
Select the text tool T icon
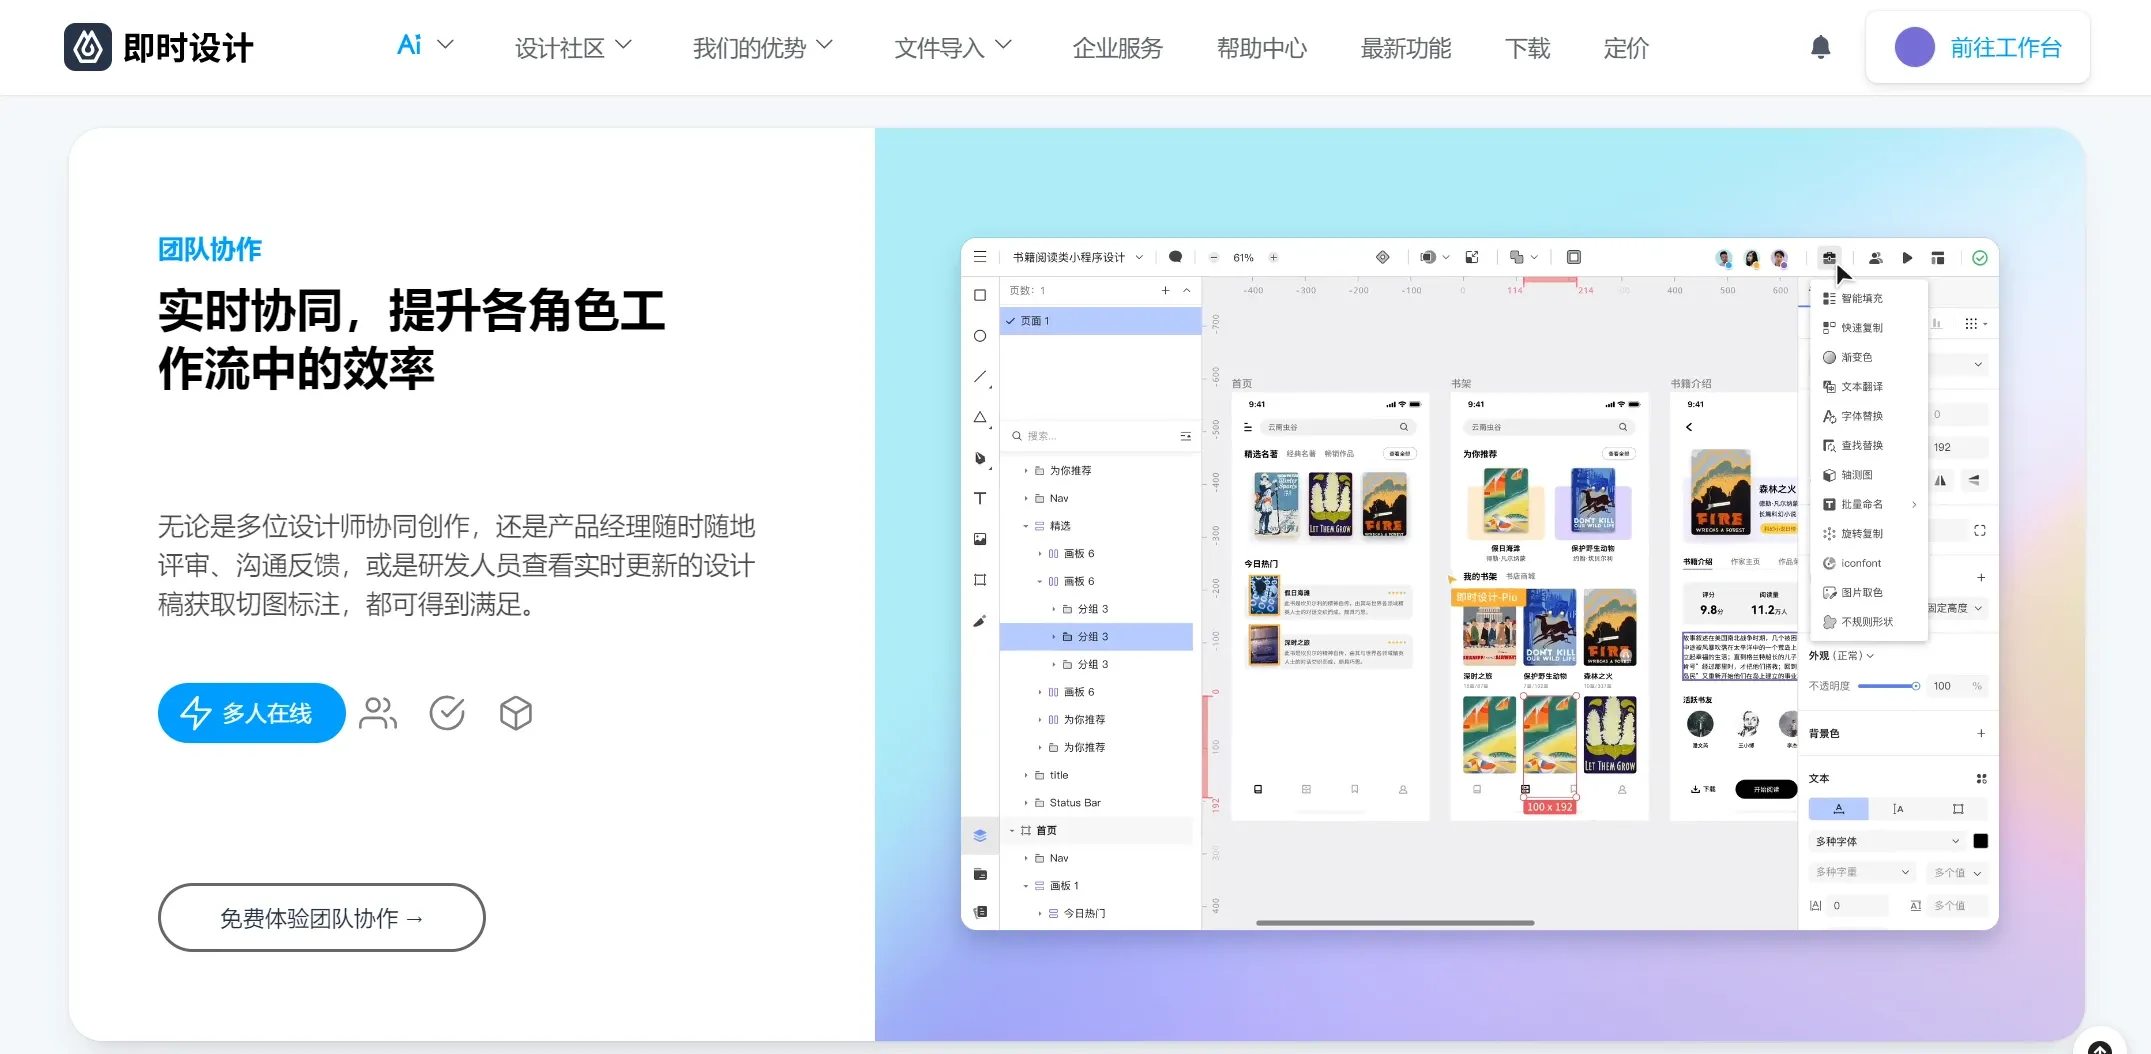click(980, 498)
